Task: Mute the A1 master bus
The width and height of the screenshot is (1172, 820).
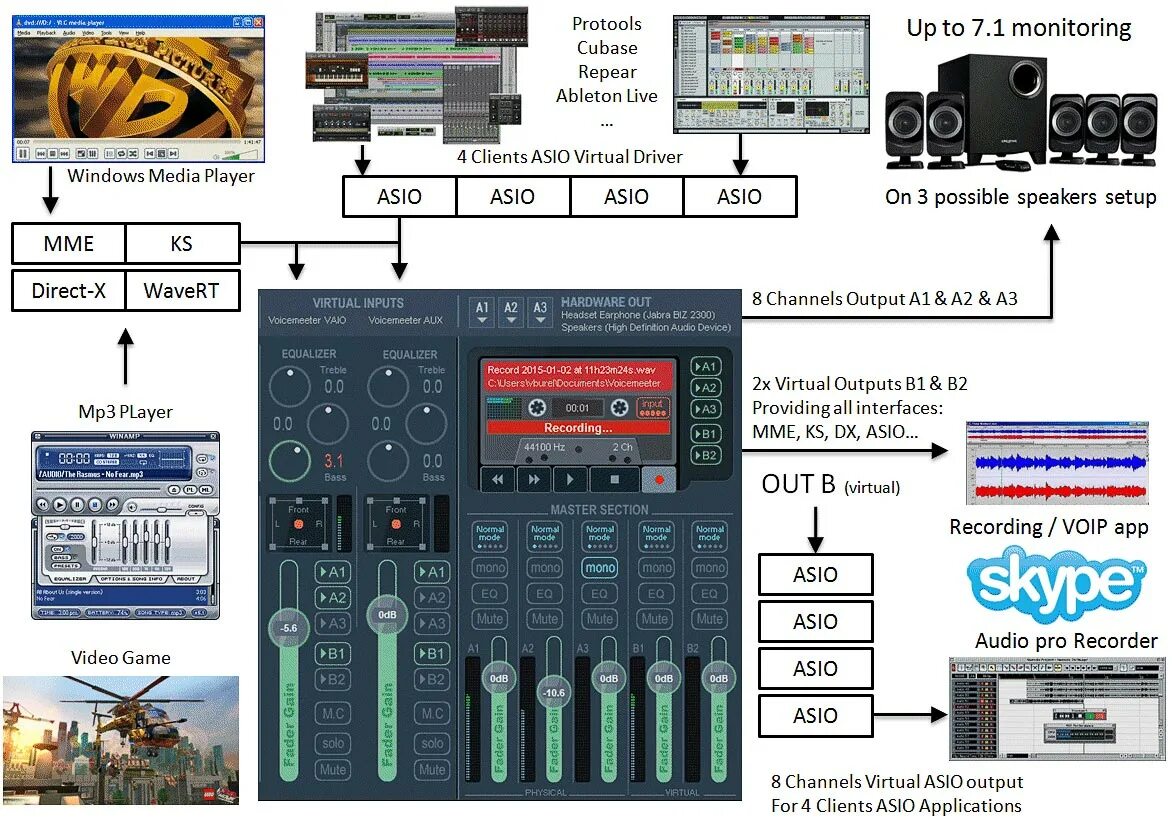Action: pos(490,619)
